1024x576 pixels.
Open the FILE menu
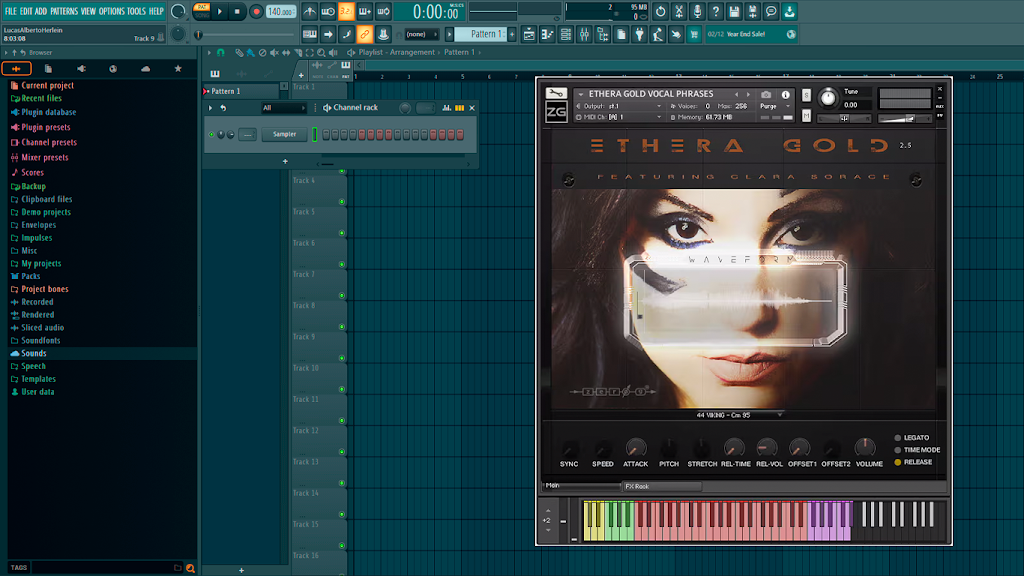point(10,11)
